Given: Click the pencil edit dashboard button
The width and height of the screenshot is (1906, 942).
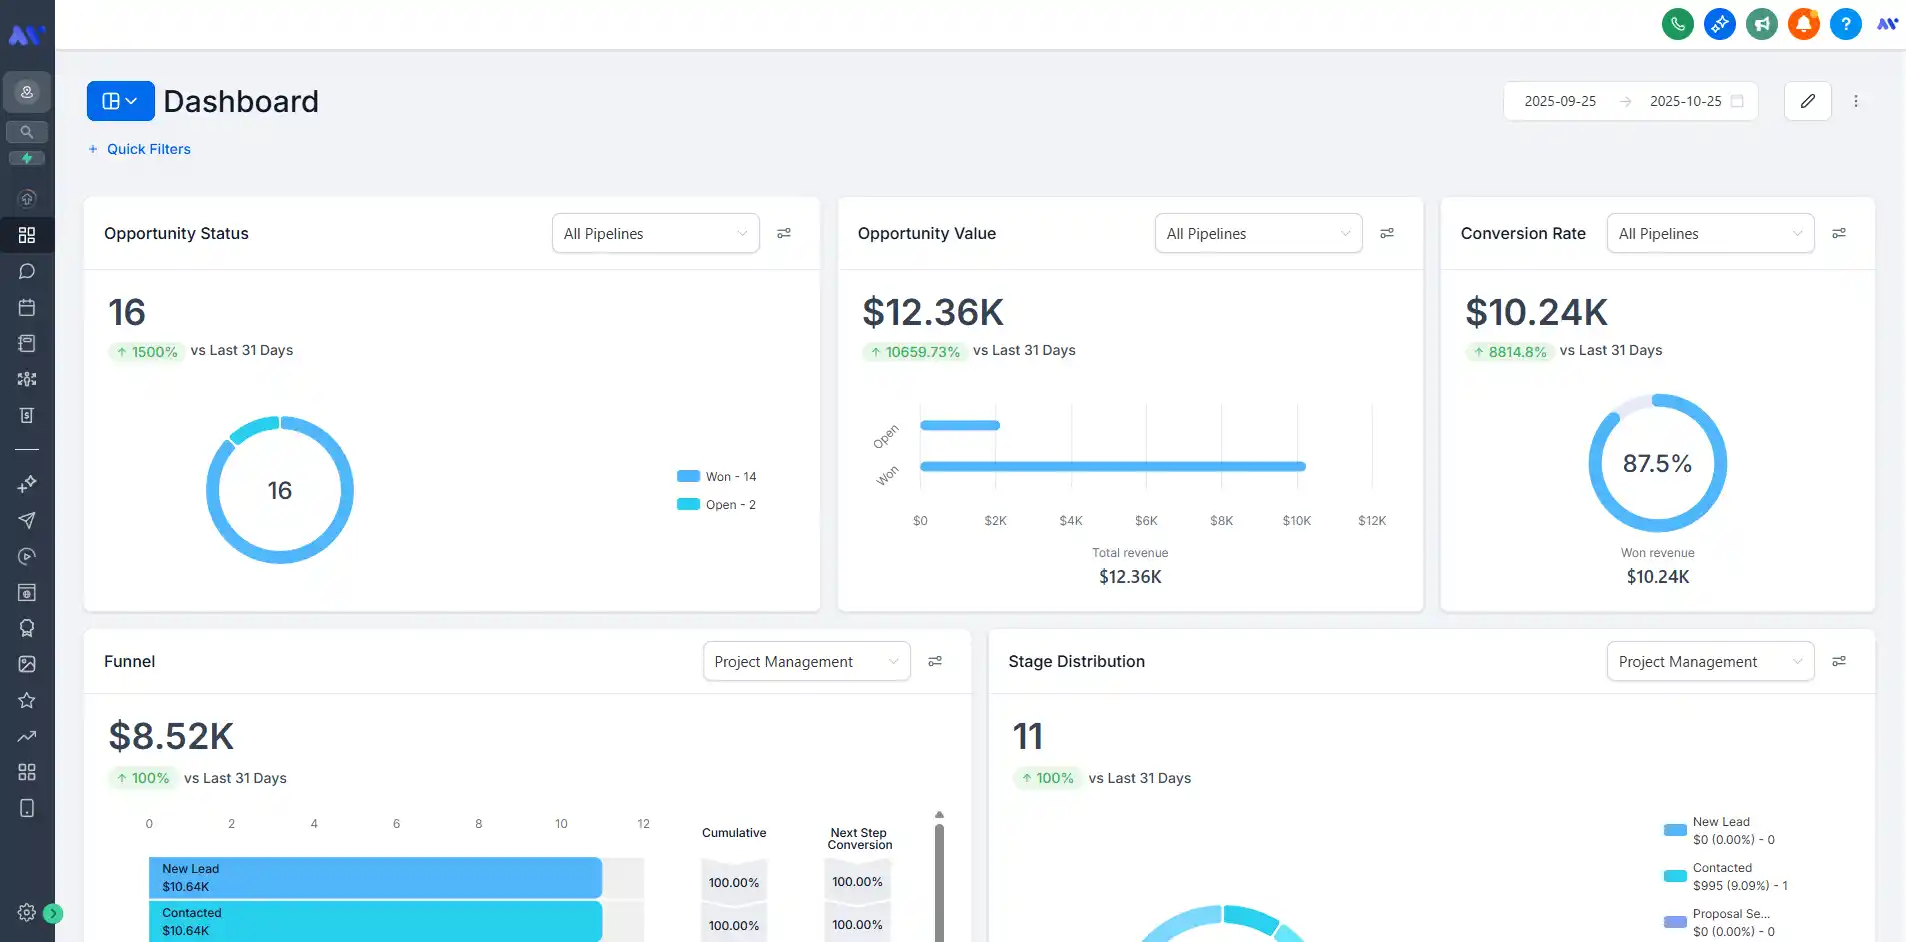Looking at the screenshot, I should (x=1807, y=101).
